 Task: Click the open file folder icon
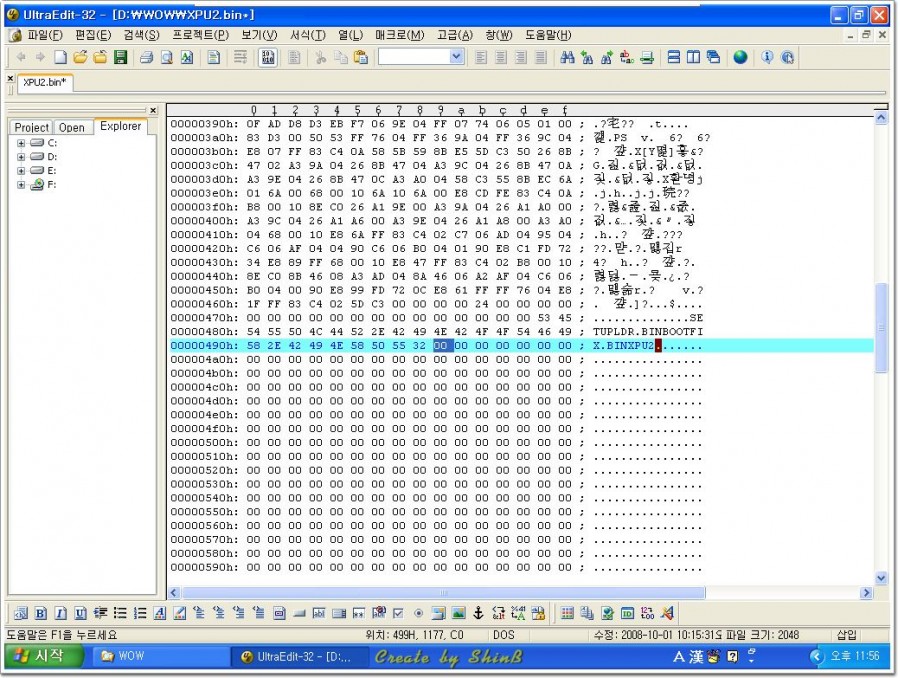80,57
